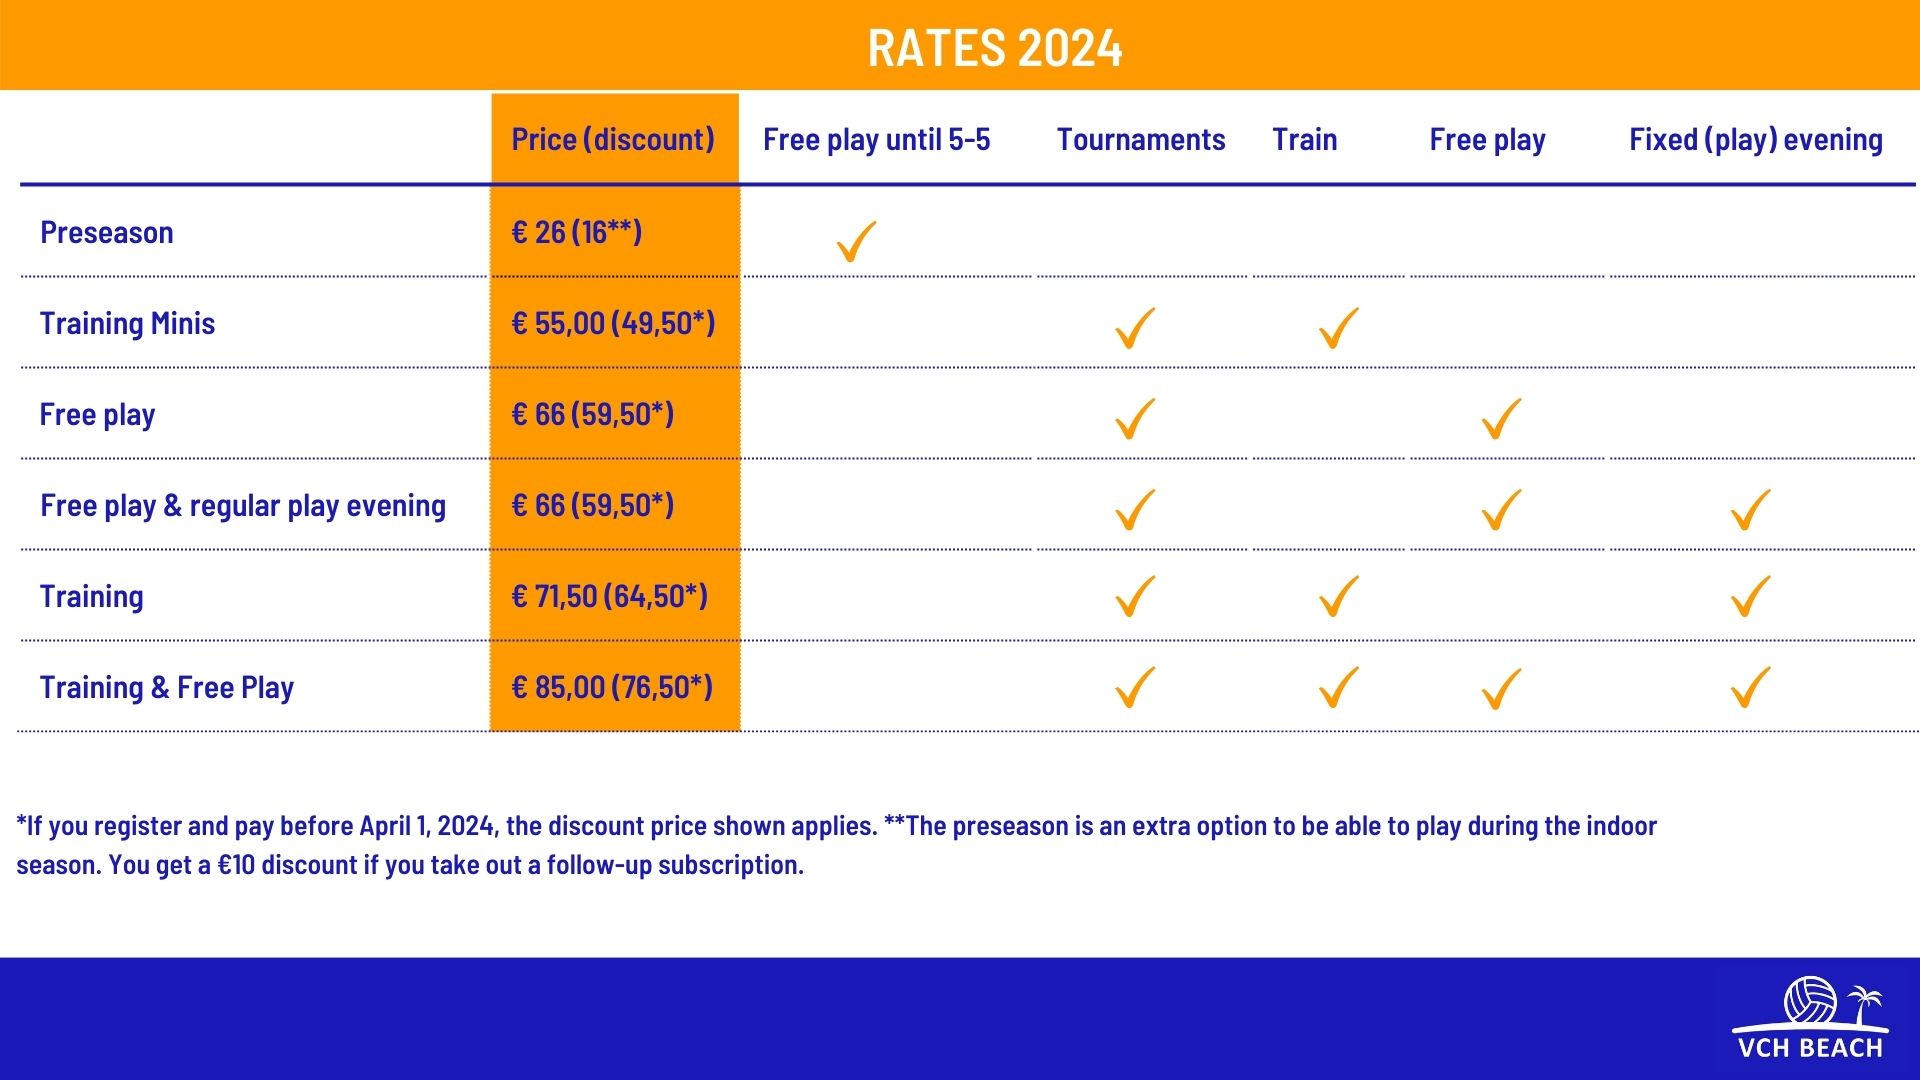Click the € 85,00 (76,50*) price
This screenshot has width=1920, height=1080.
(612, 687)
